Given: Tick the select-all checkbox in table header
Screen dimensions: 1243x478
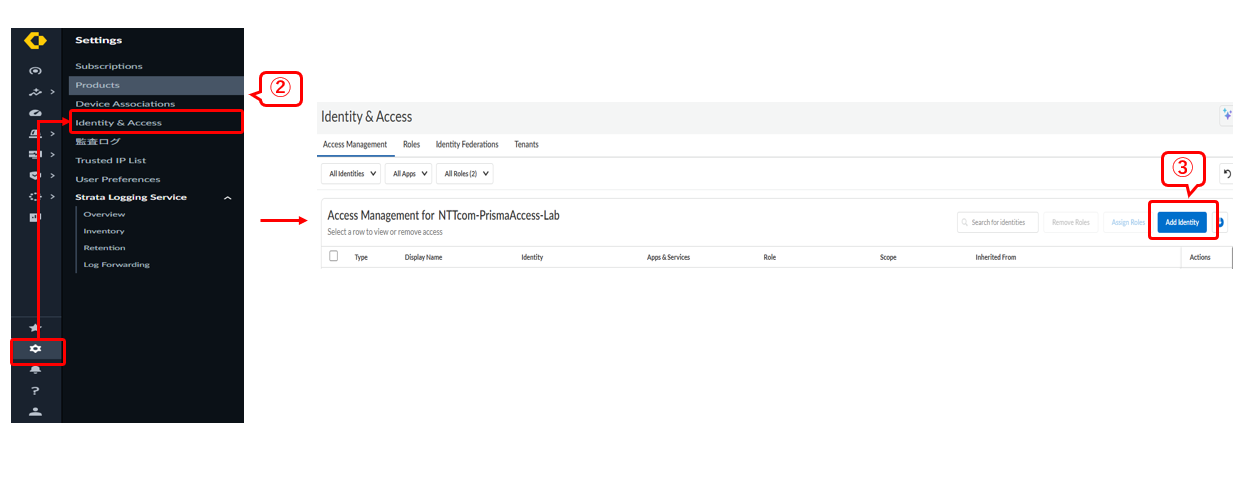Looking at the screenshot, I should pyautogui.click(x=334, y=256).
